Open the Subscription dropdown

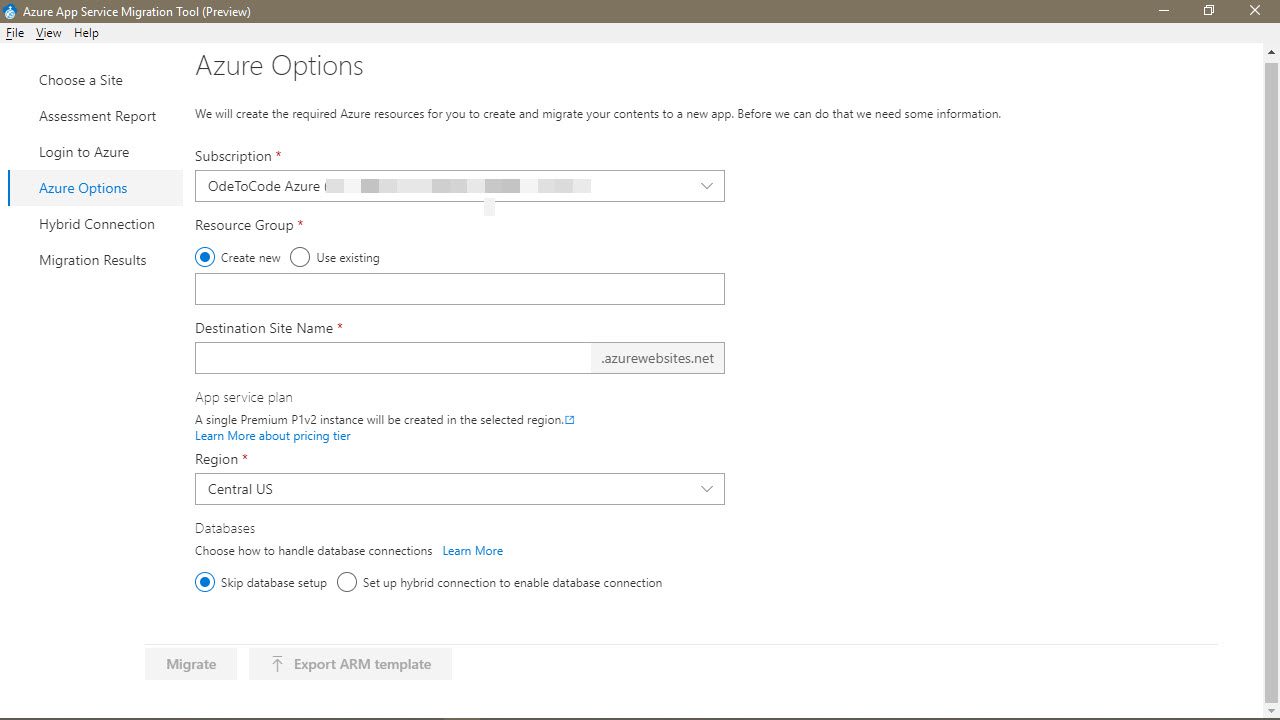coord(459,186)
